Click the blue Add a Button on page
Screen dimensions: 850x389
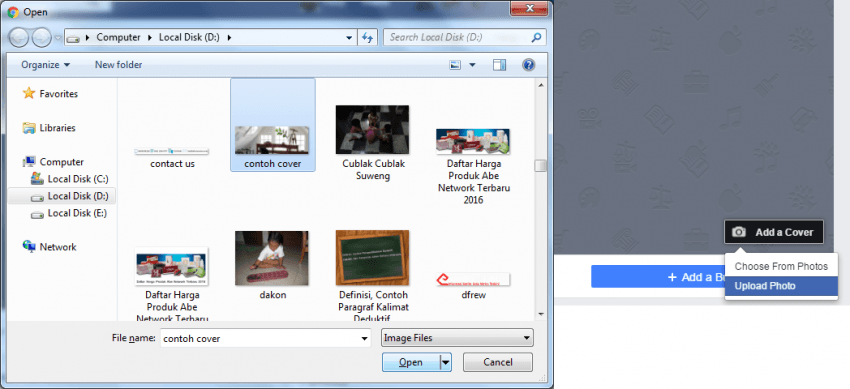[x=659, y=276]
